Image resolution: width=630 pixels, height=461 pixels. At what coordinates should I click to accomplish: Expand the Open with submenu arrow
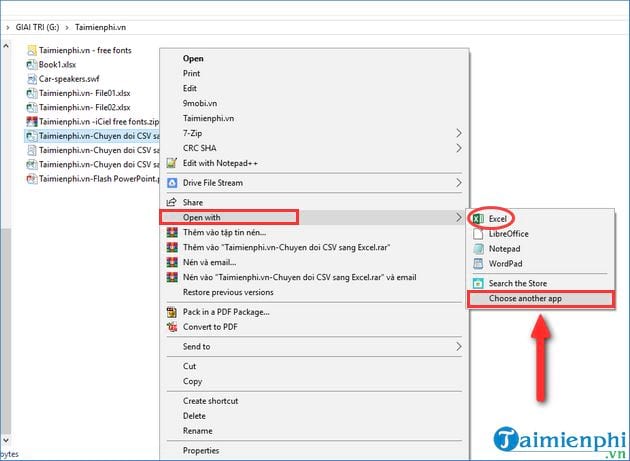(458, 217)
